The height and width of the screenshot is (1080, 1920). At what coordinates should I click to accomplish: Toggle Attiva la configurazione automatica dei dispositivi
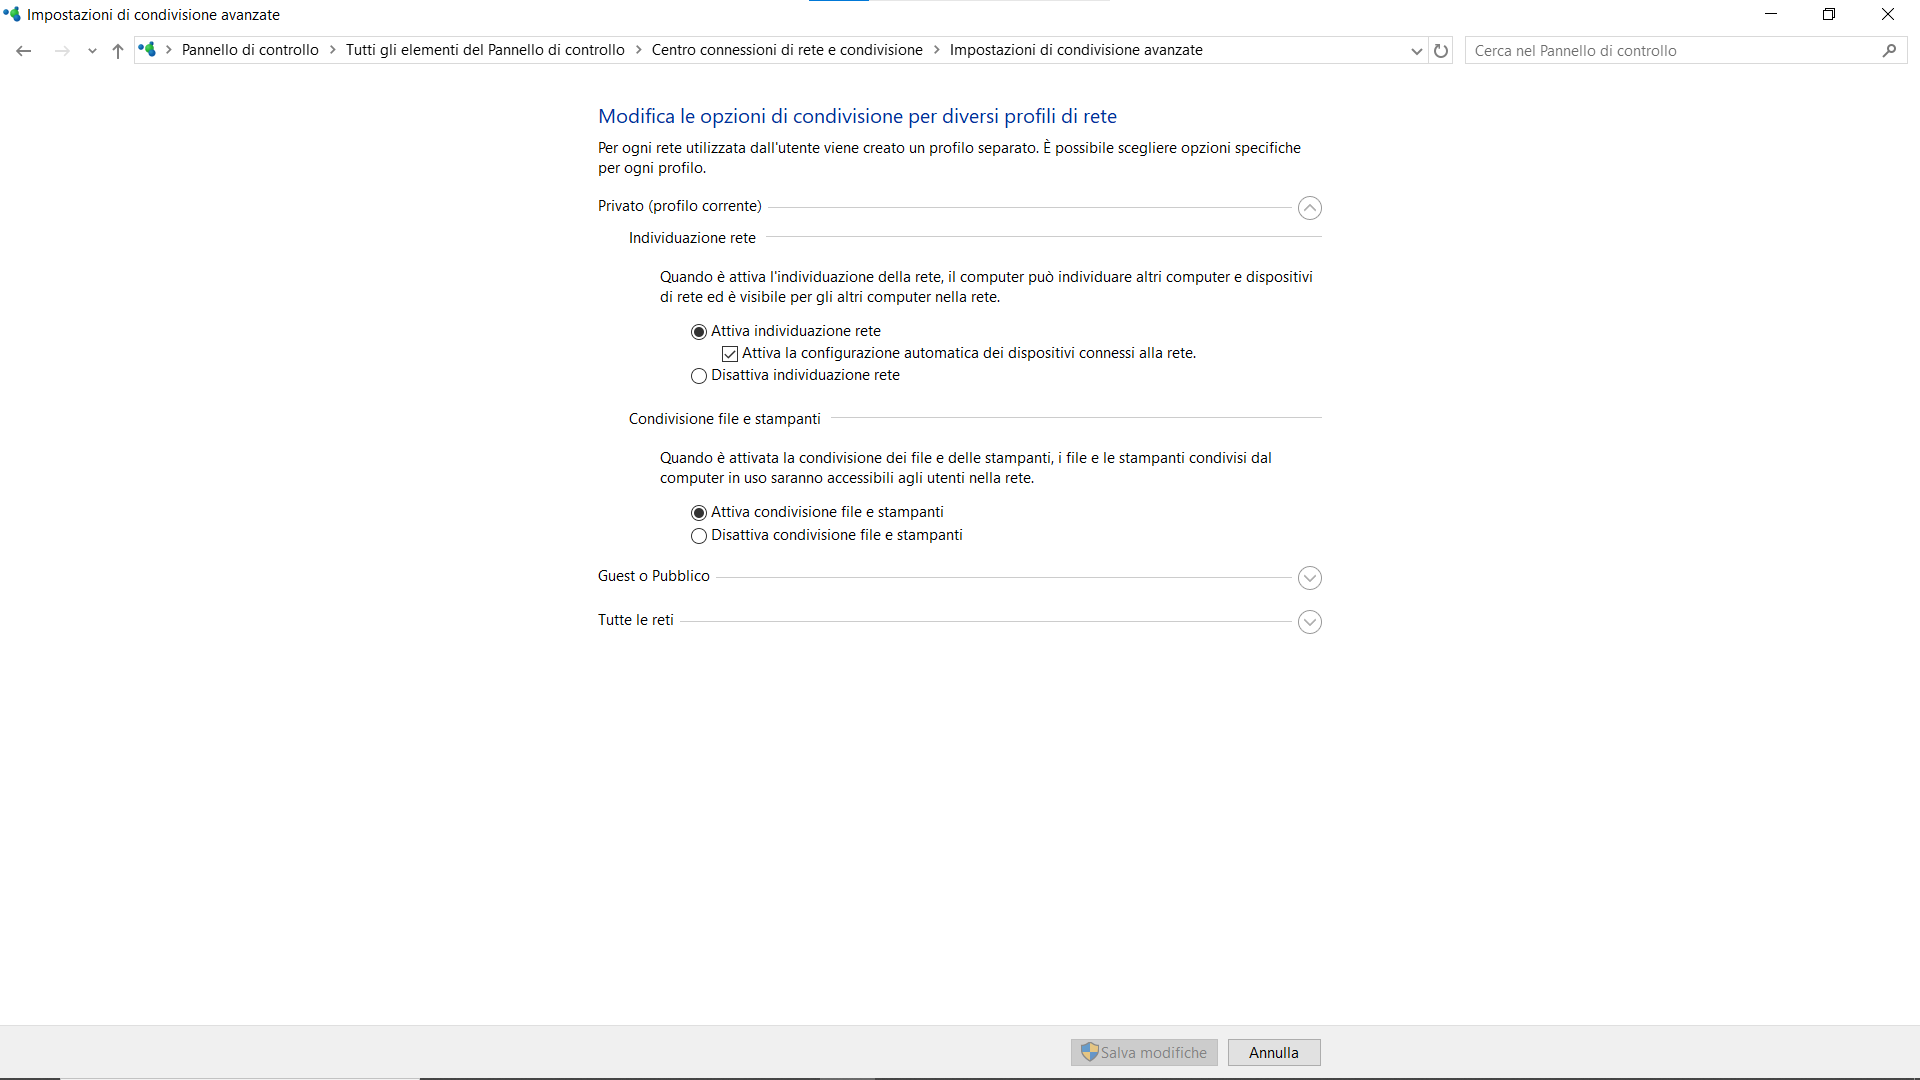[959, 353]
